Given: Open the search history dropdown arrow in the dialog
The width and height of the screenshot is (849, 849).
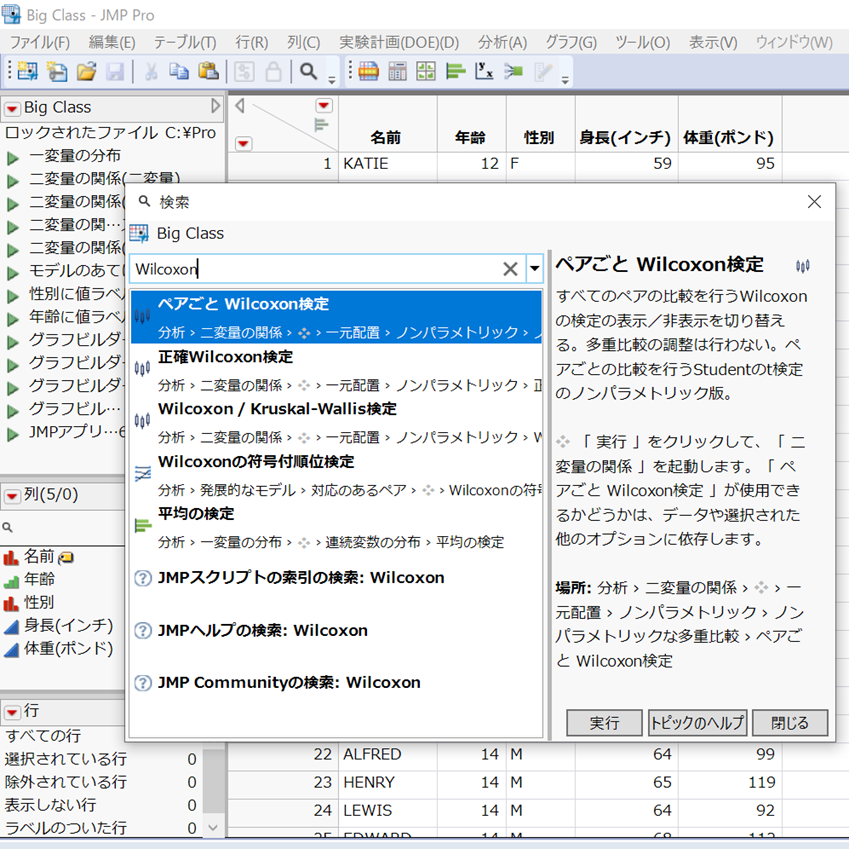Looking at the screenshot, I should coord(534,269).
